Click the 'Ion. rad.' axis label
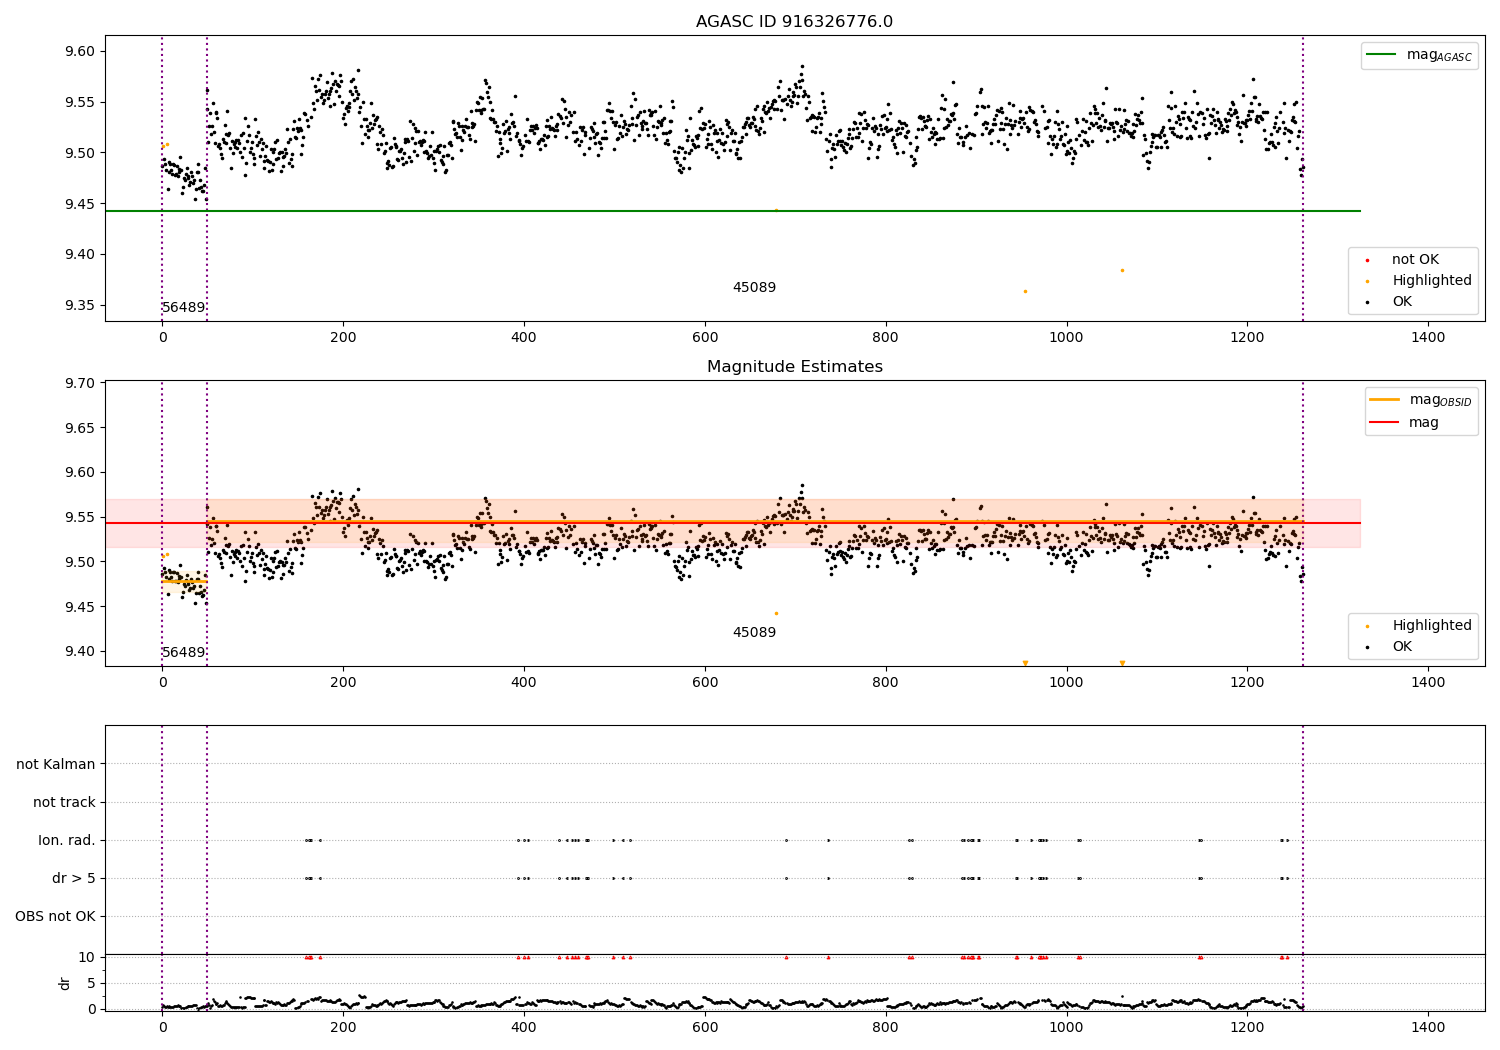 pos(67,840)
